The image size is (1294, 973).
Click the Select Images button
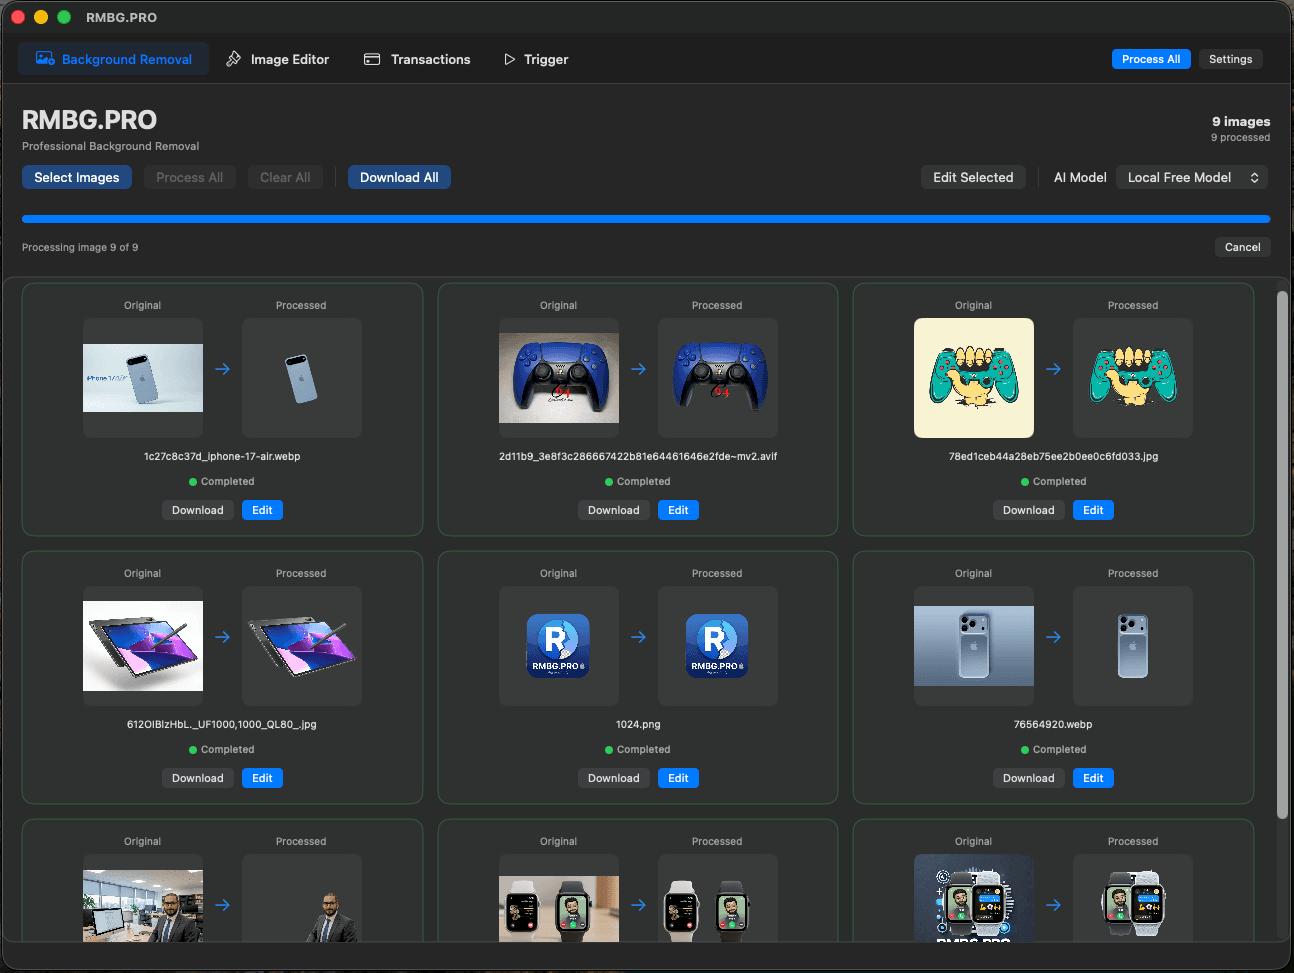pos(77,177)
